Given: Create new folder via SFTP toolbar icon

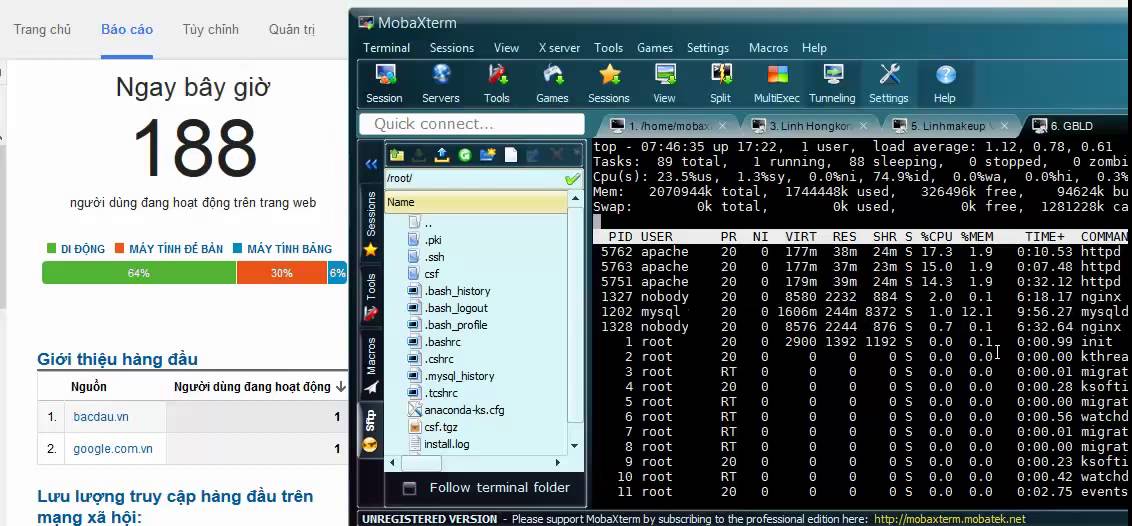Looking at the screenshot, I should point(488,154).
